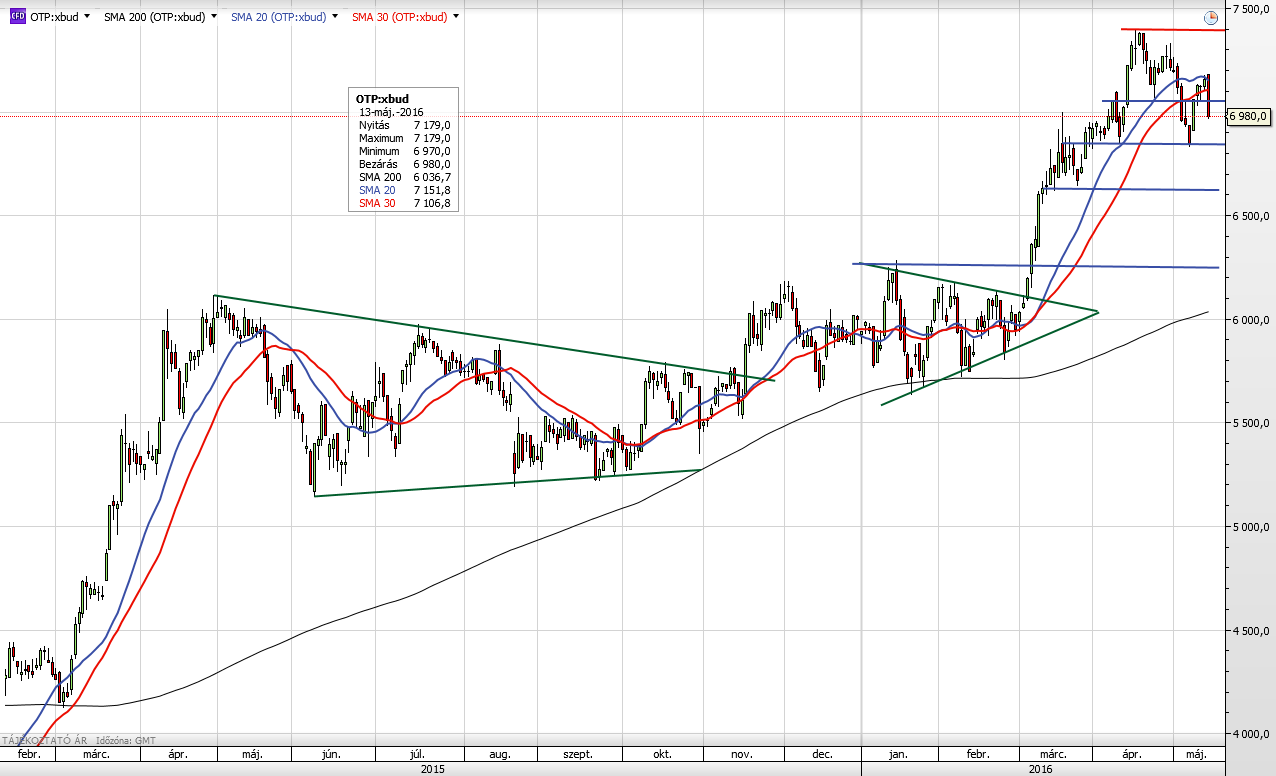Click the 6 000,0 price axis label
Screen dimensions: 1276x776
tap(1252, 320)
